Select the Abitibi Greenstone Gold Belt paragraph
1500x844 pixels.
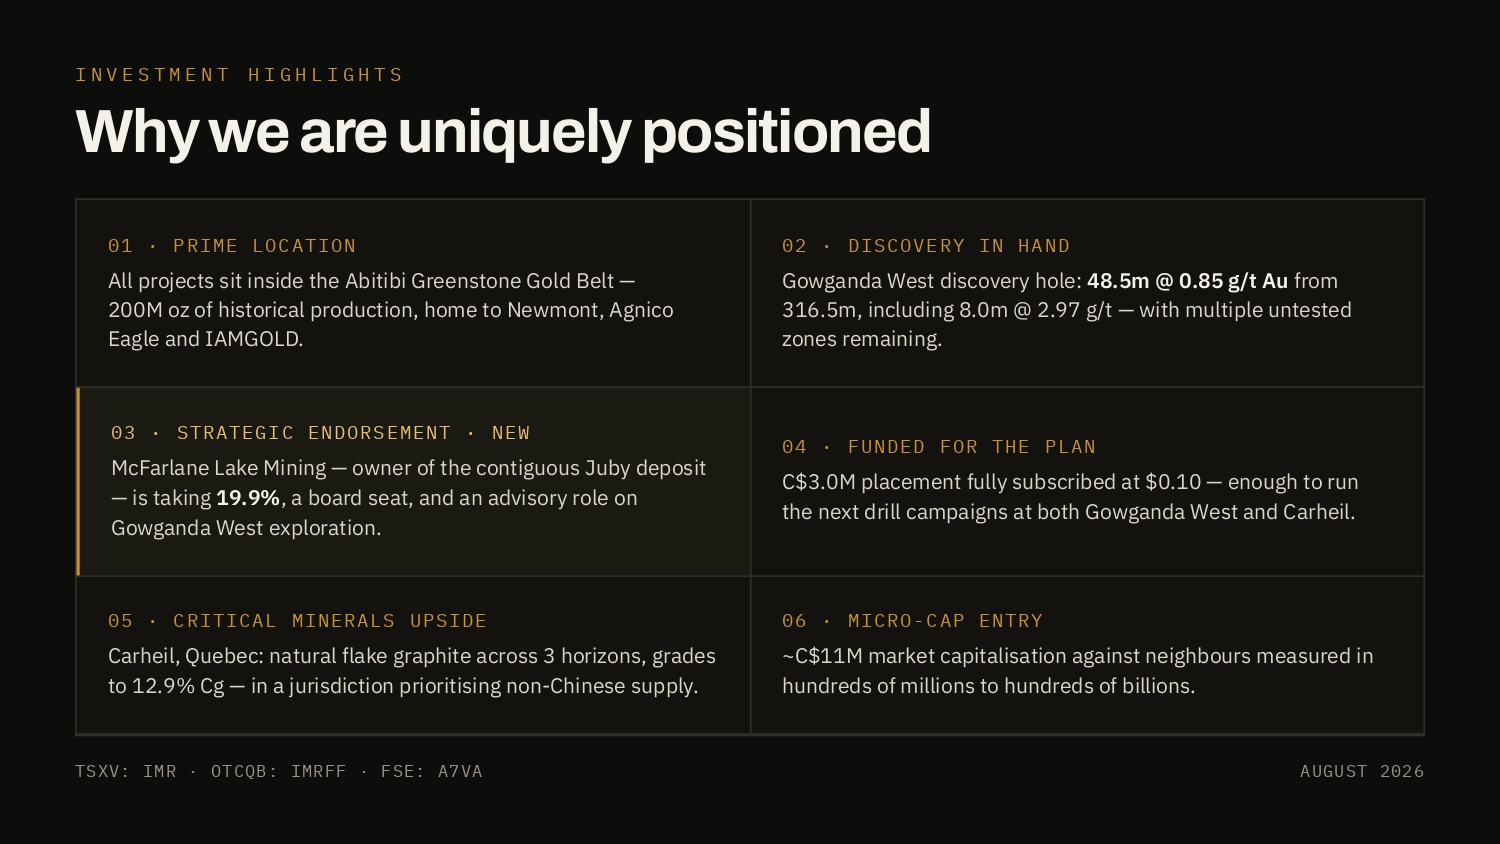391,310
